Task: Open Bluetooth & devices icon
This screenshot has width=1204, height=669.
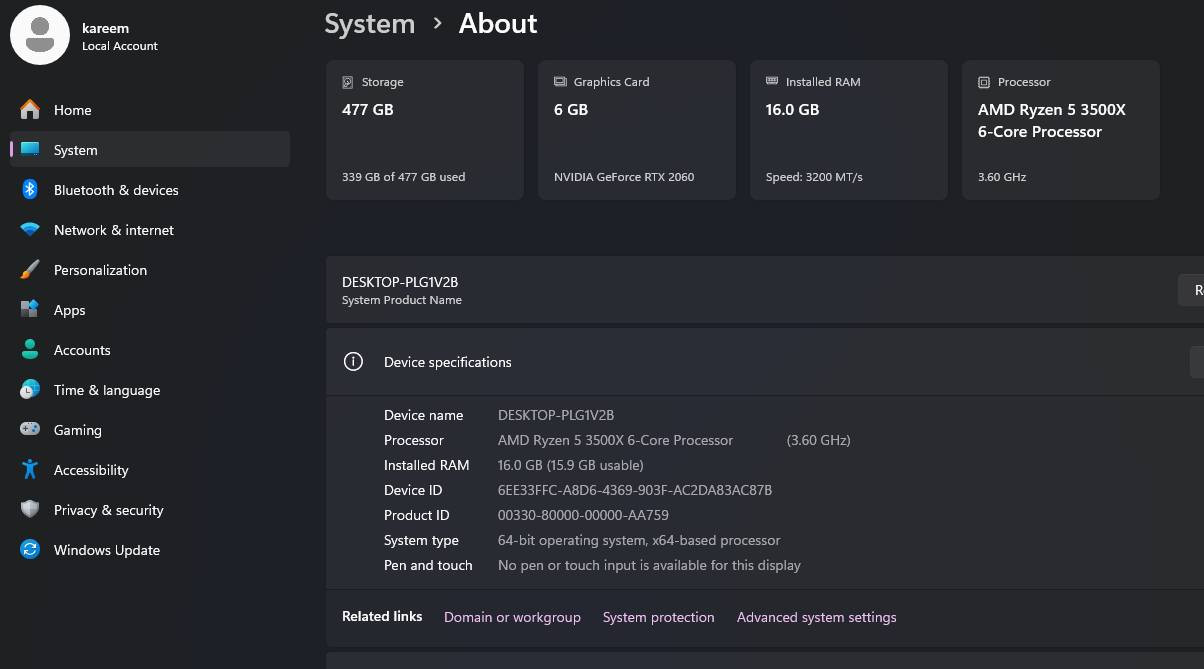Action: point(30,190)
